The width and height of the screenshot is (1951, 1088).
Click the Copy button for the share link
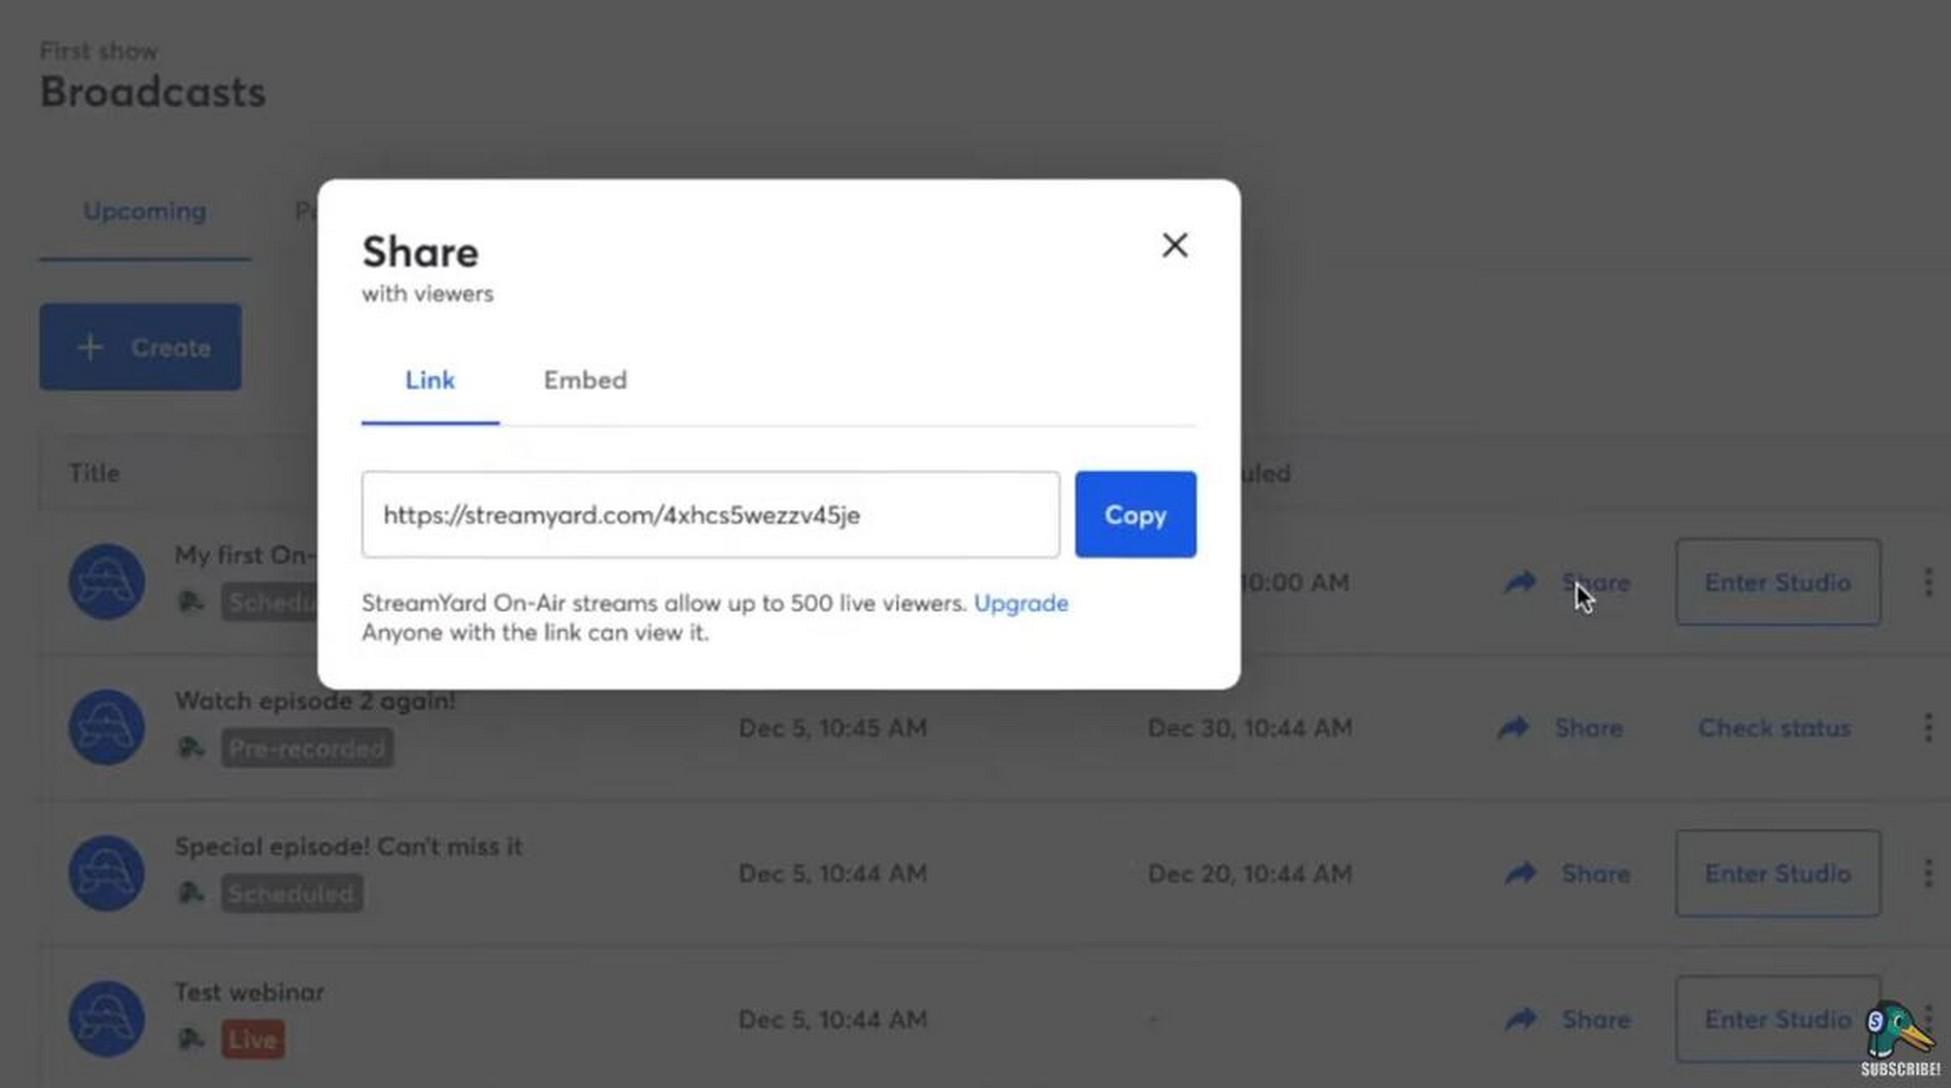(x=1135, y=514)
